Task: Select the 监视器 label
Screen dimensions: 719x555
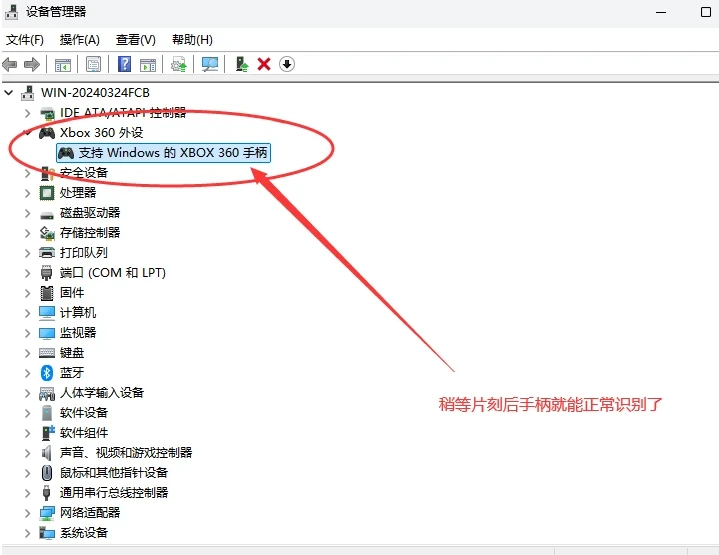Action: (77, 333)
